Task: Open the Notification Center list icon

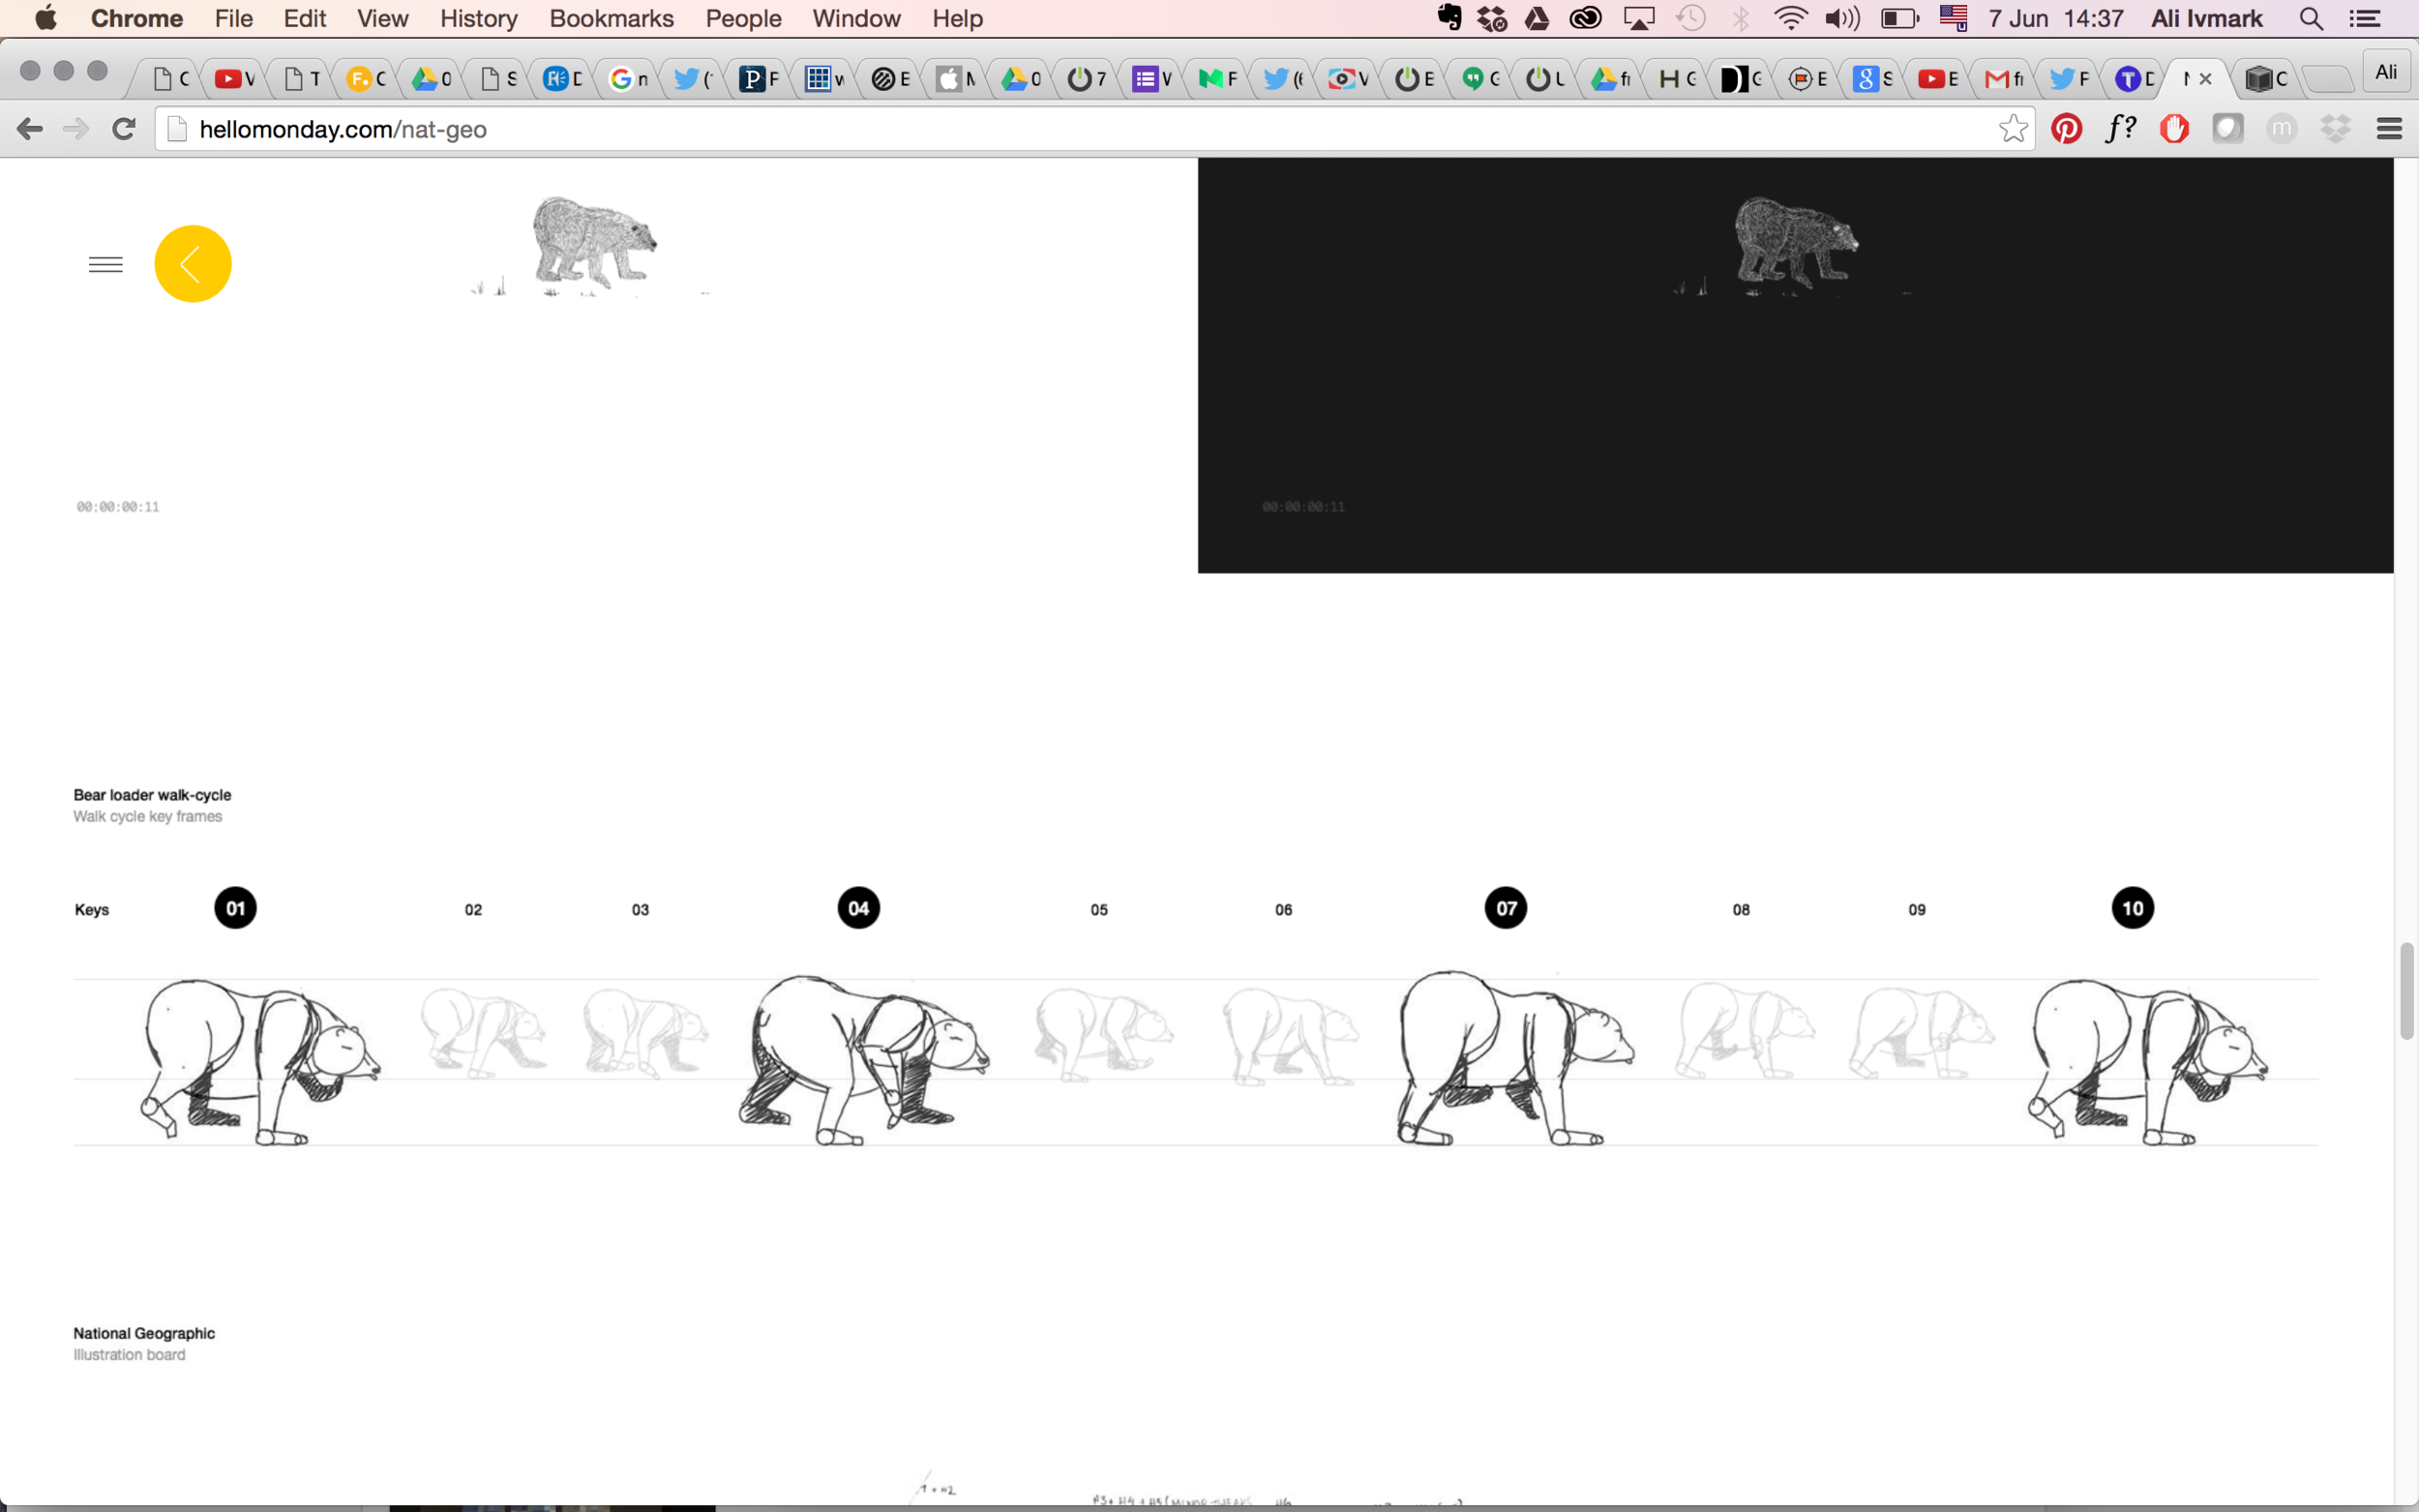Action: pyautogui.click(x=2364, y=18)
